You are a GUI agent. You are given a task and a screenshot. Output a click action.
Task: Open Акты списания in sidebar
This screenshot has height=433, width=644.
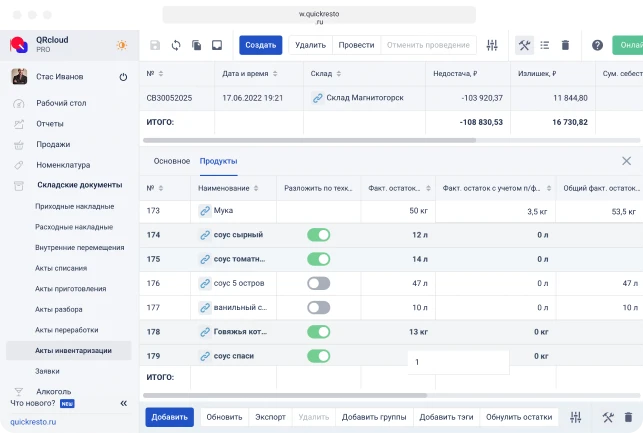[61, 268]
